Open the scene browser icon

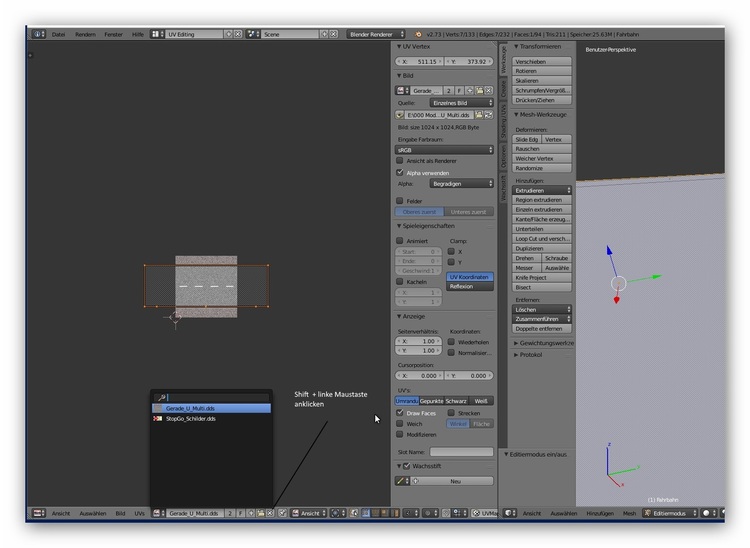coord(253,34)
